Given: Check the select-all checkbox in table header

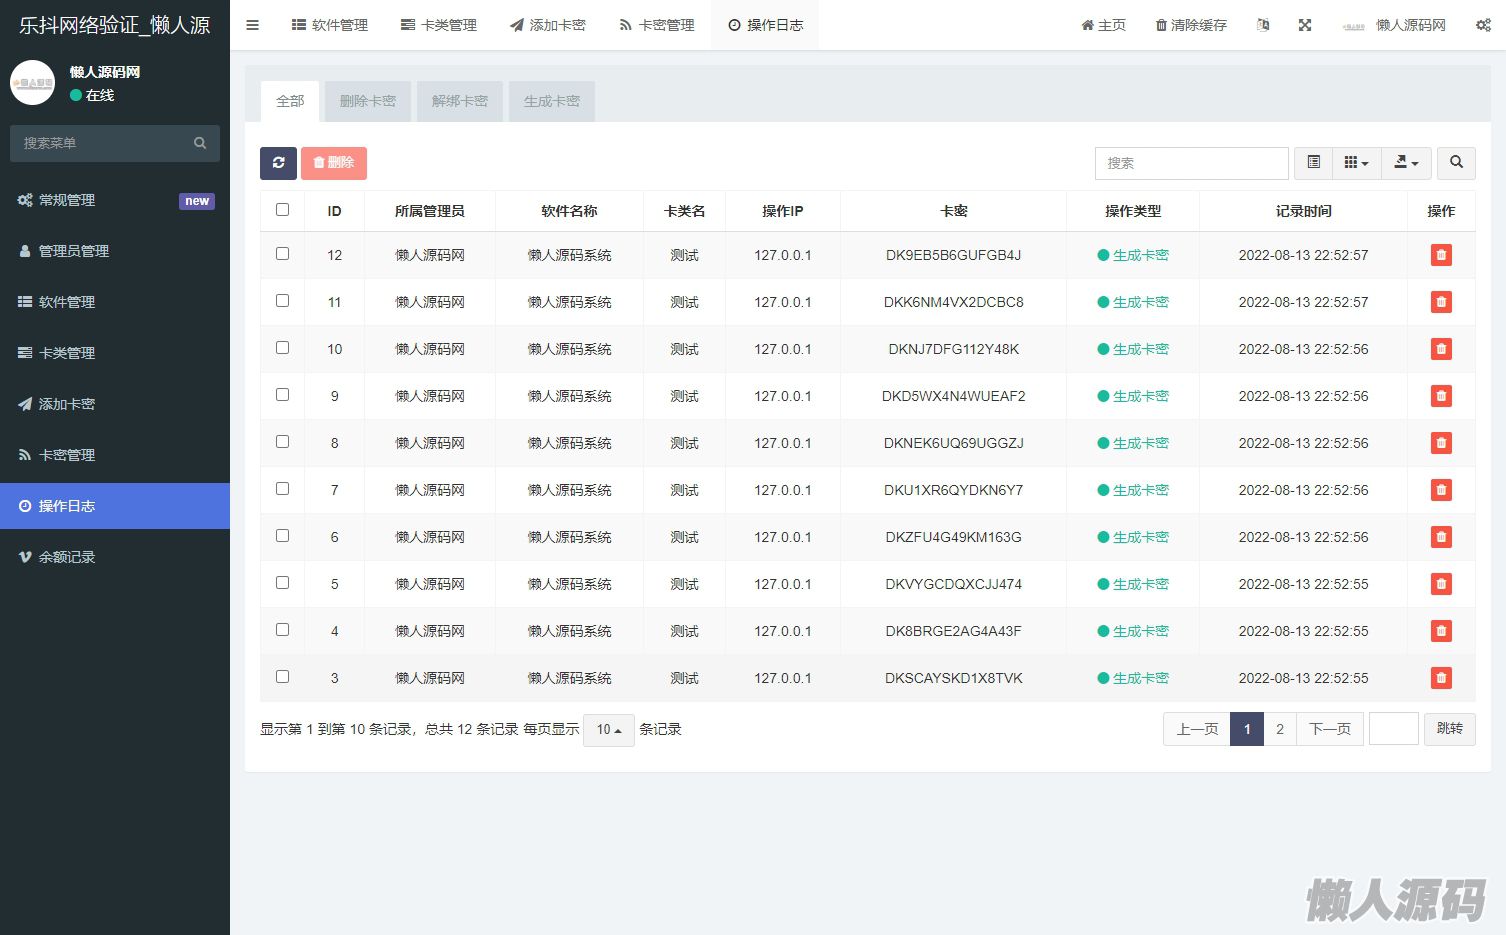Looking at the screenshot, I should point(282,210).
